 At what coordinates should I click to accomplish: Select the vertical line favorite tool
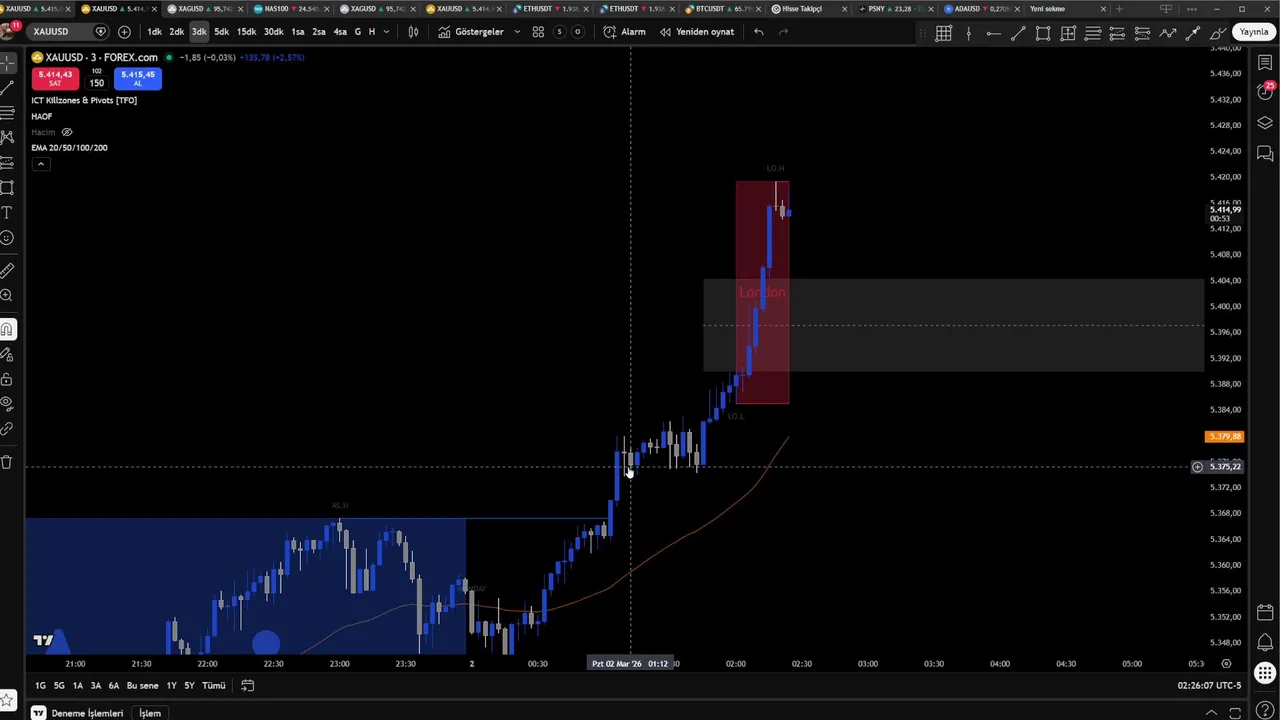tap(968, 33)
